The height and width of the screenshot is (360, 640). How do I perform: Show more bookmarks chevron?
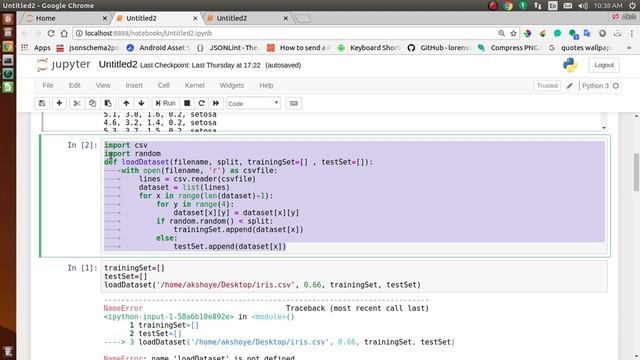tap(629, 48)
